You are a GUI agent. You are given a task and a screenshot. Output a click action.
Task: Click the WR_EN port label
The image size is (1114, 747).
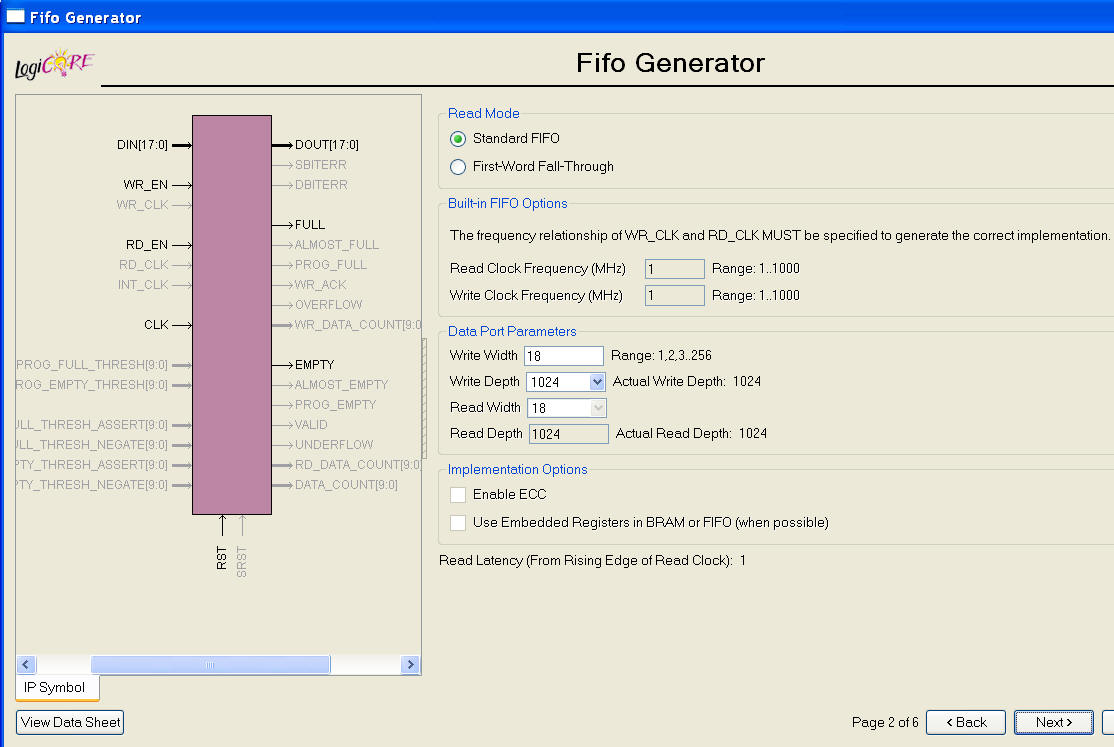(146, 185)
